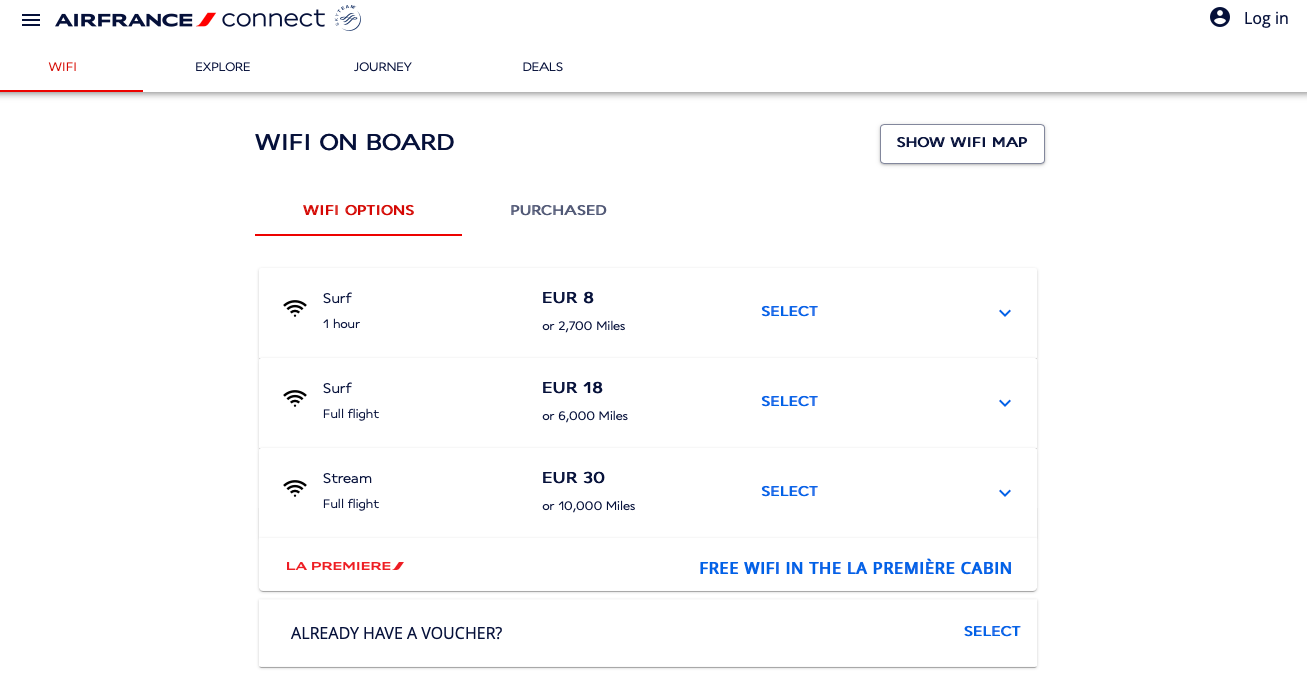The width and height of the screenshot is (1307, 680).
Task: Click Select for Already Have a Voucher
Action: 991,631
